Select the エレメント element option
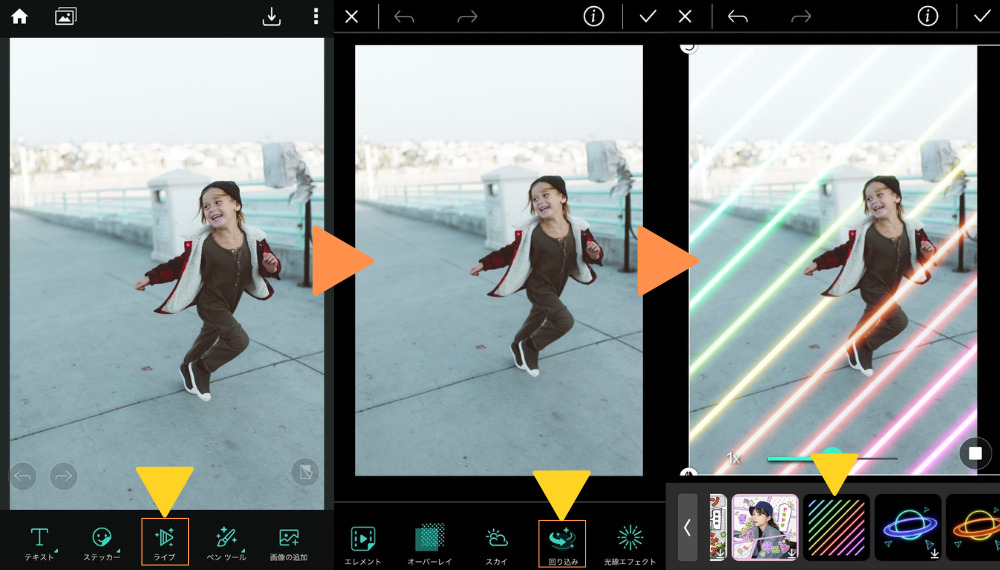This screenshot has height=570, width=1000. pos(363,546)
